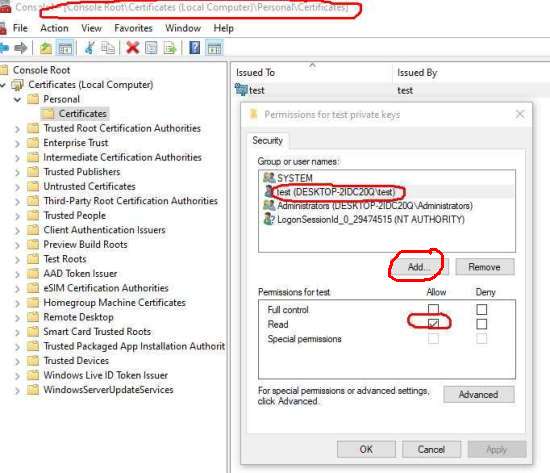Click the Add... button

419,267
